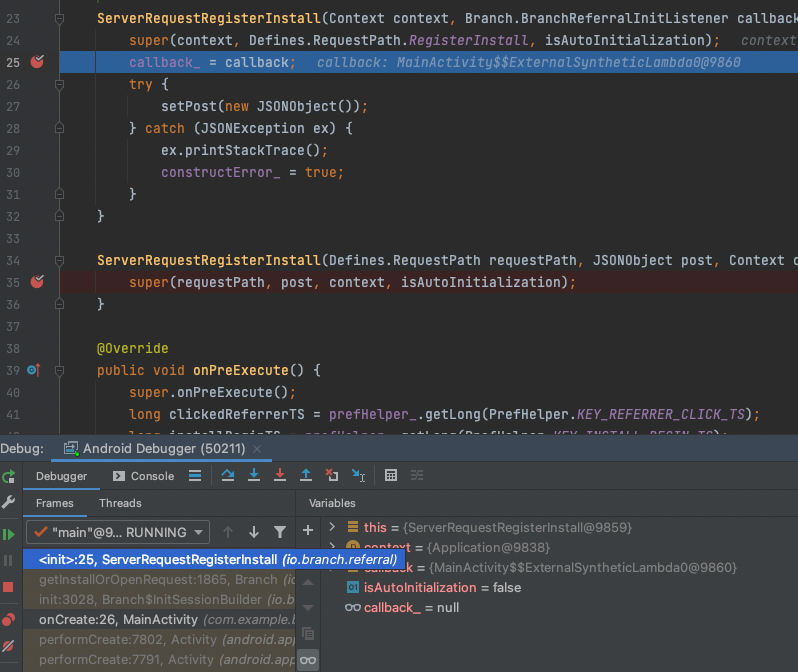Click the Step Out icon
798x672 pixels.
point(305,475)
